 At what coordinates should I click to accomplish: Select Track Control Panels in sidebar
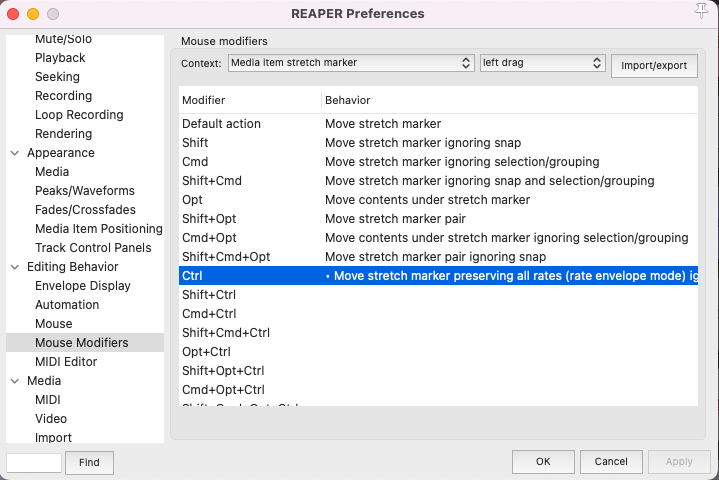[x=93, y=248]
